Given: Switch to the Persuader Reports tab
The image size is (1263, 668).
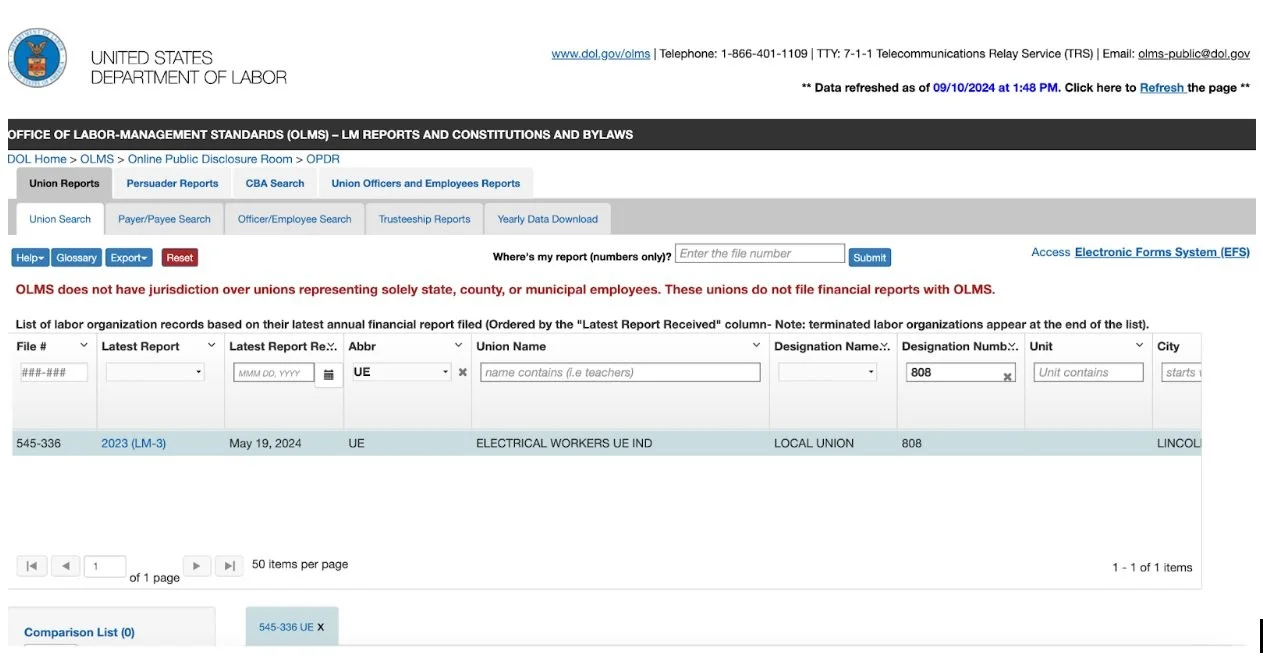Looking at the screenshot, I should pyautogui.click(x=172, y=183).
